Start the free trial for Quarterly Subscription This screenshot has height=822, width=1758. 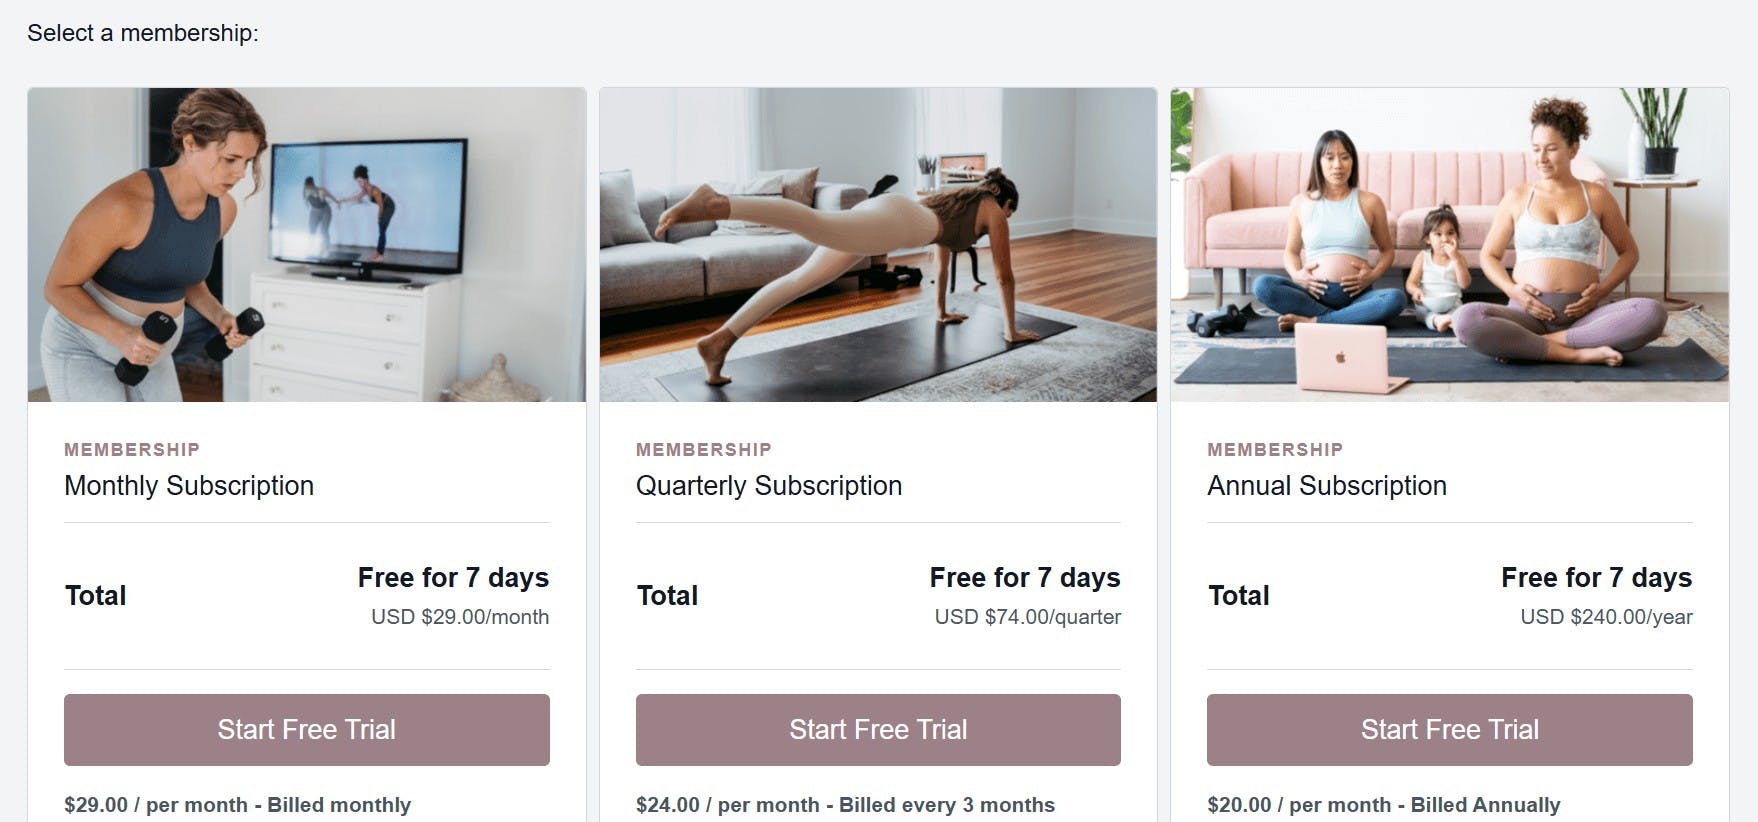coord(878,730)
